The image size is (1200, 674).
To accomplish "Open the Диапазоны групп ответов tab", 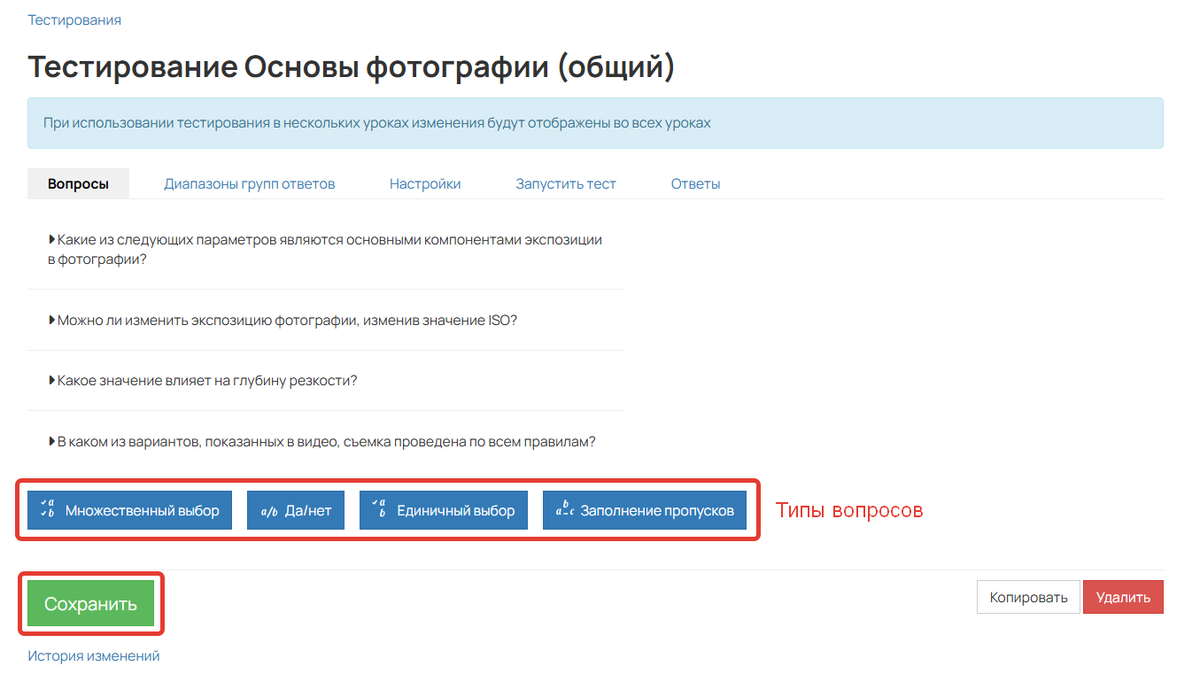I will [x=249, y=184].
